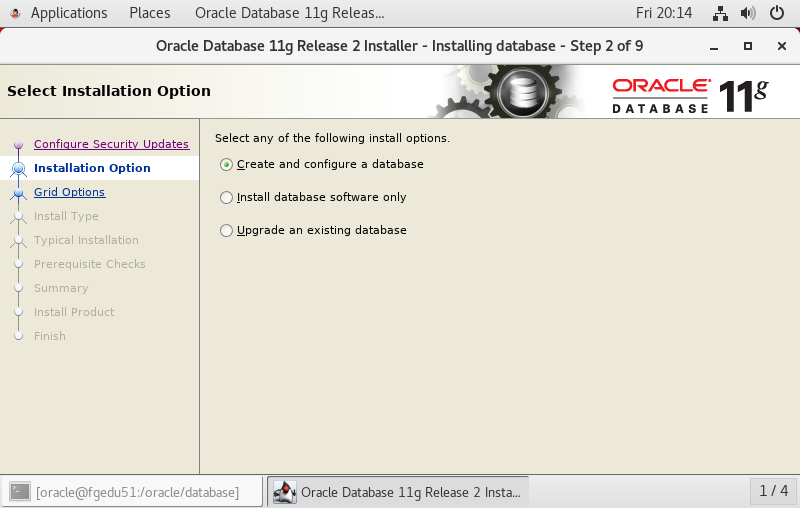Viewport: 800px width, 508px height.
Task: Click the Grid Options step bullet icon
Action: tap(18, 193)
